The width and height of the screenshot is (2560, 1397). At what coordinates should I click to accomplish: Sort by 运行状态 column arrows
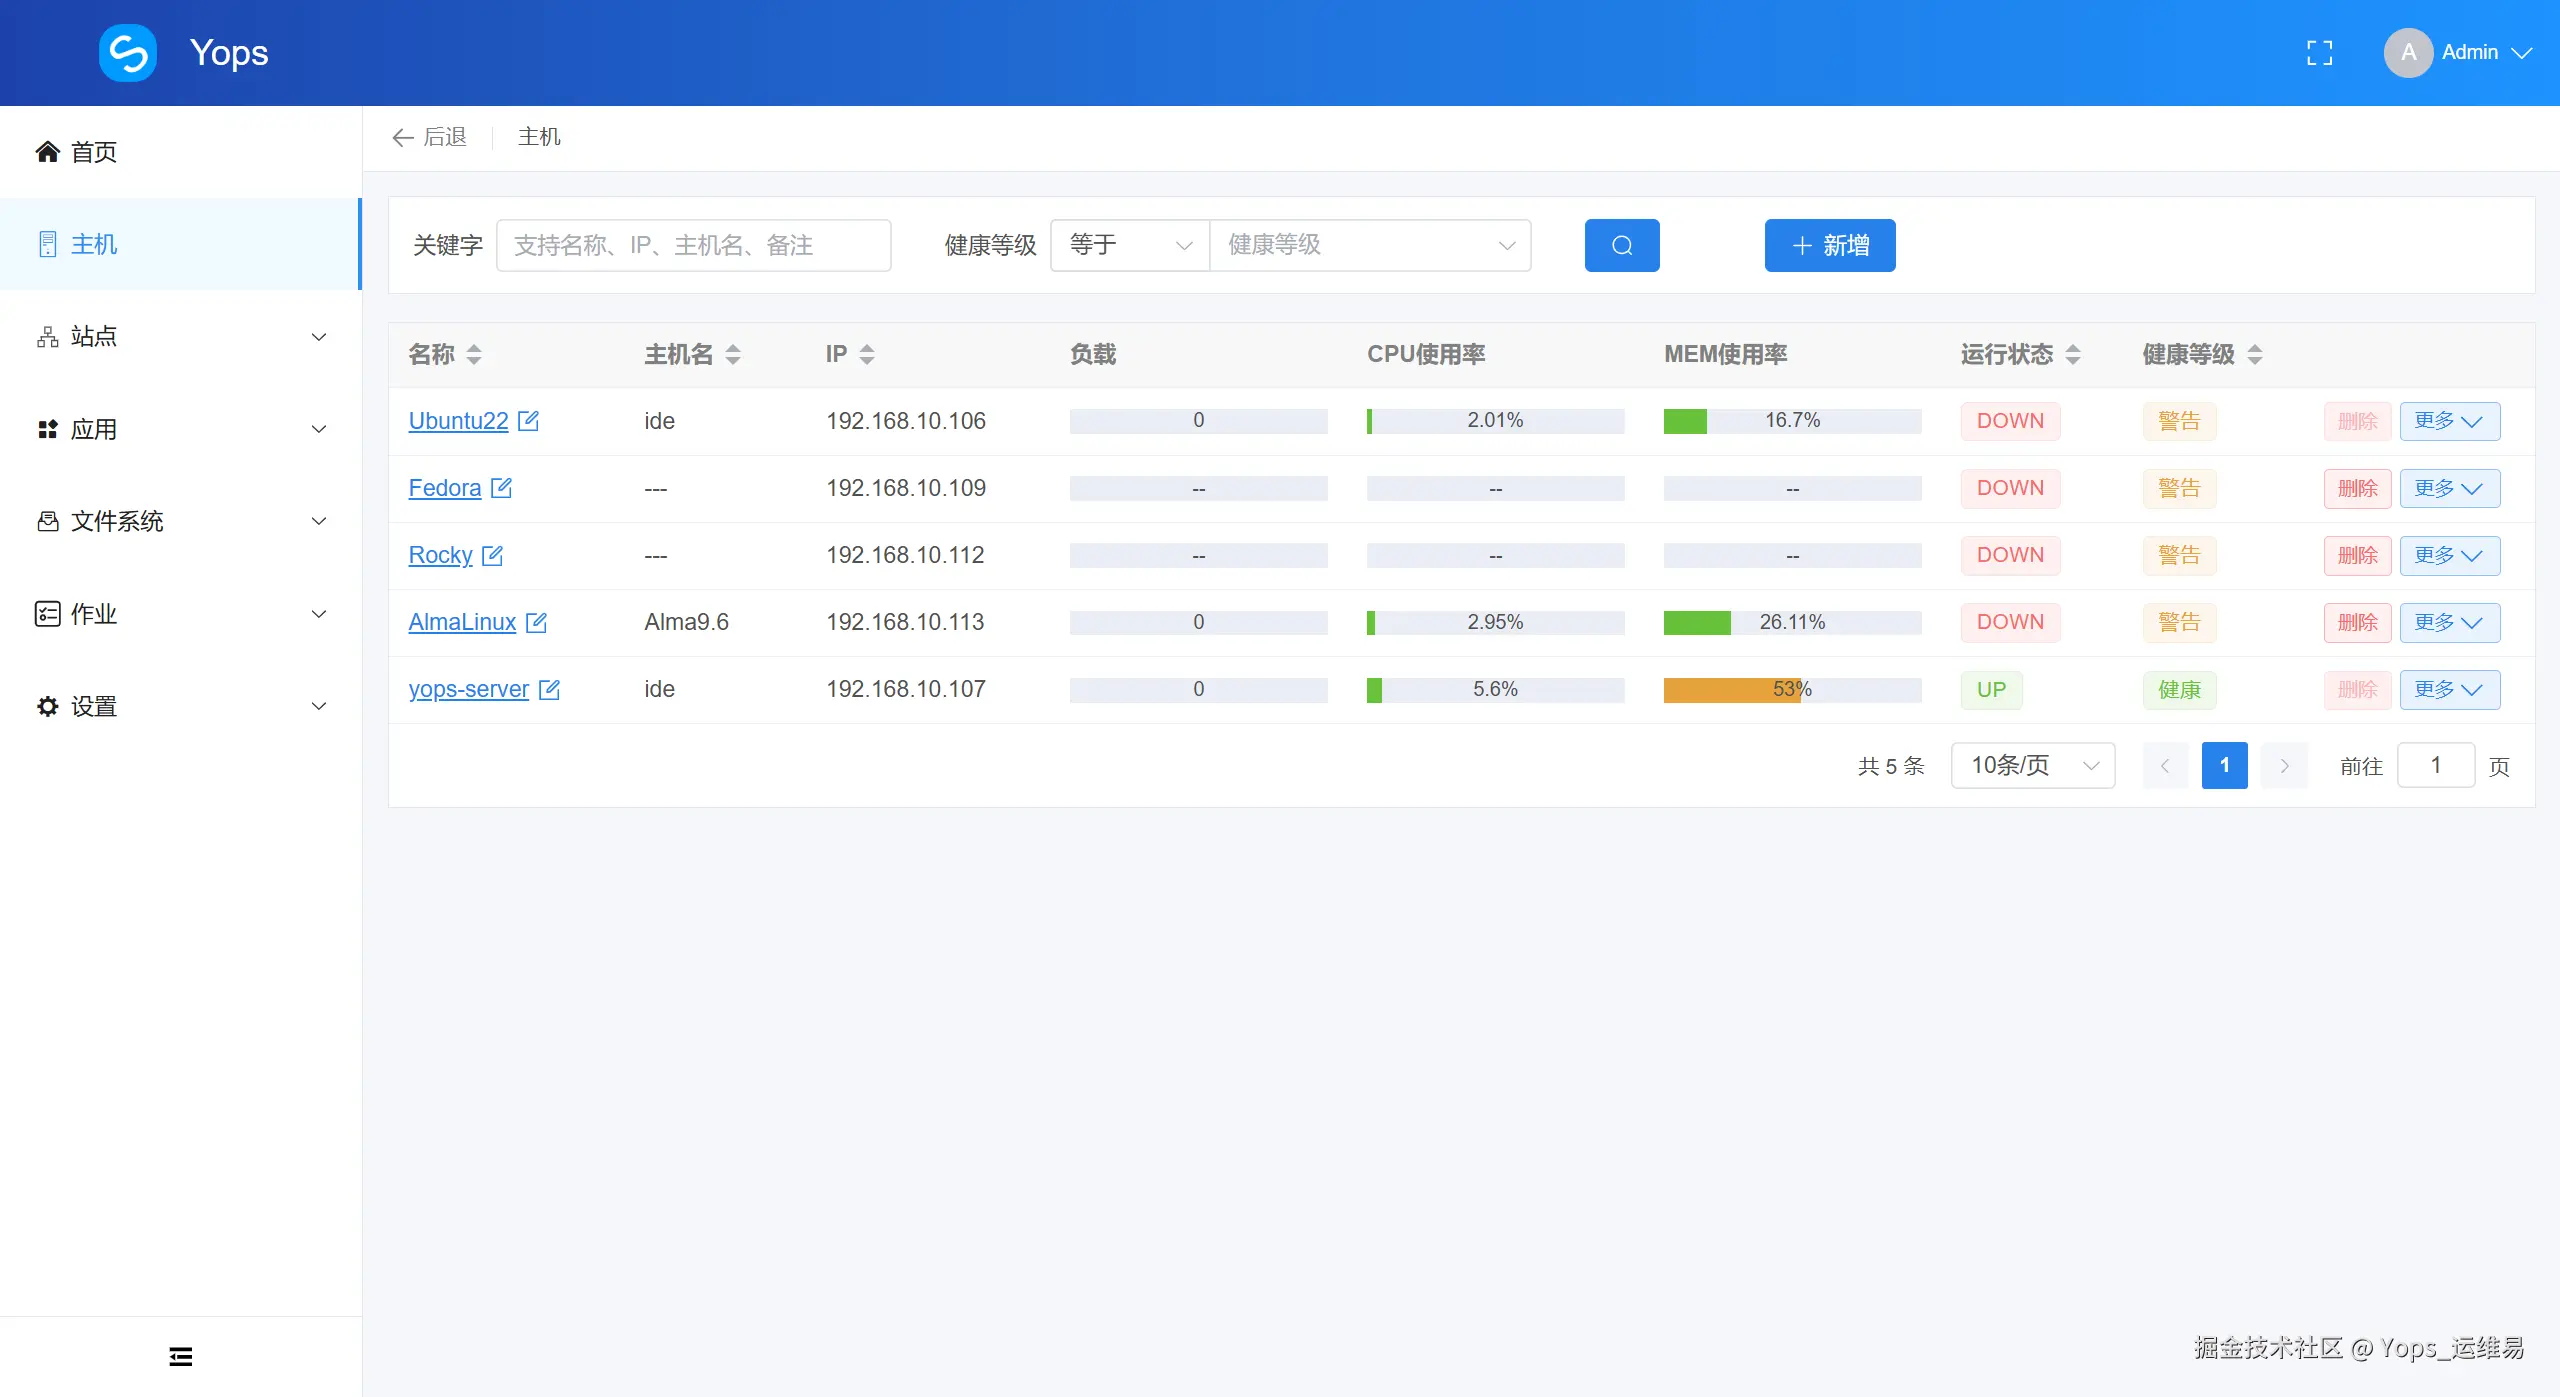[2073, 354]
